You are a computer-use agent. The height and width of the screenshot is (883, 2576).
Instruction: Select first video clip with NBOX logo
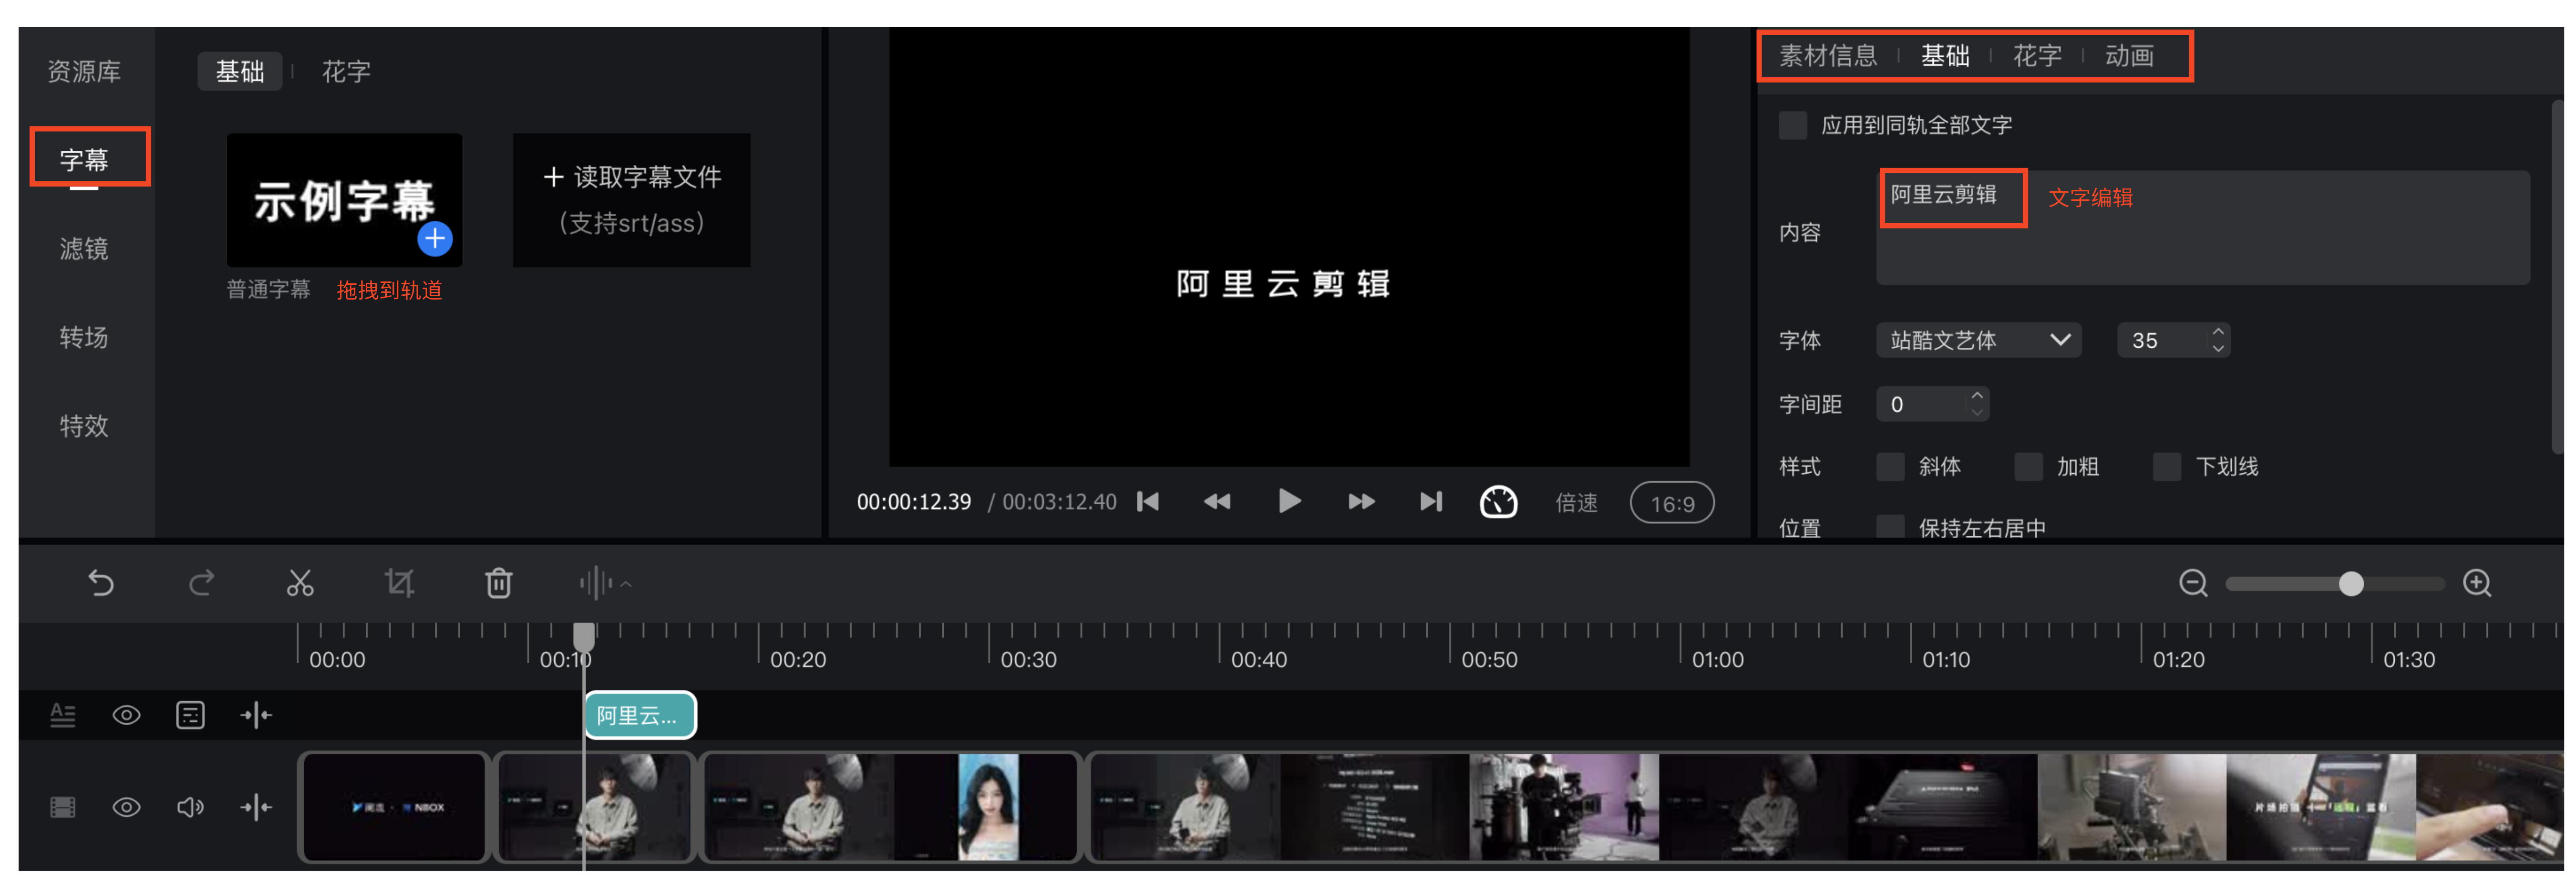tap(393, 806)
